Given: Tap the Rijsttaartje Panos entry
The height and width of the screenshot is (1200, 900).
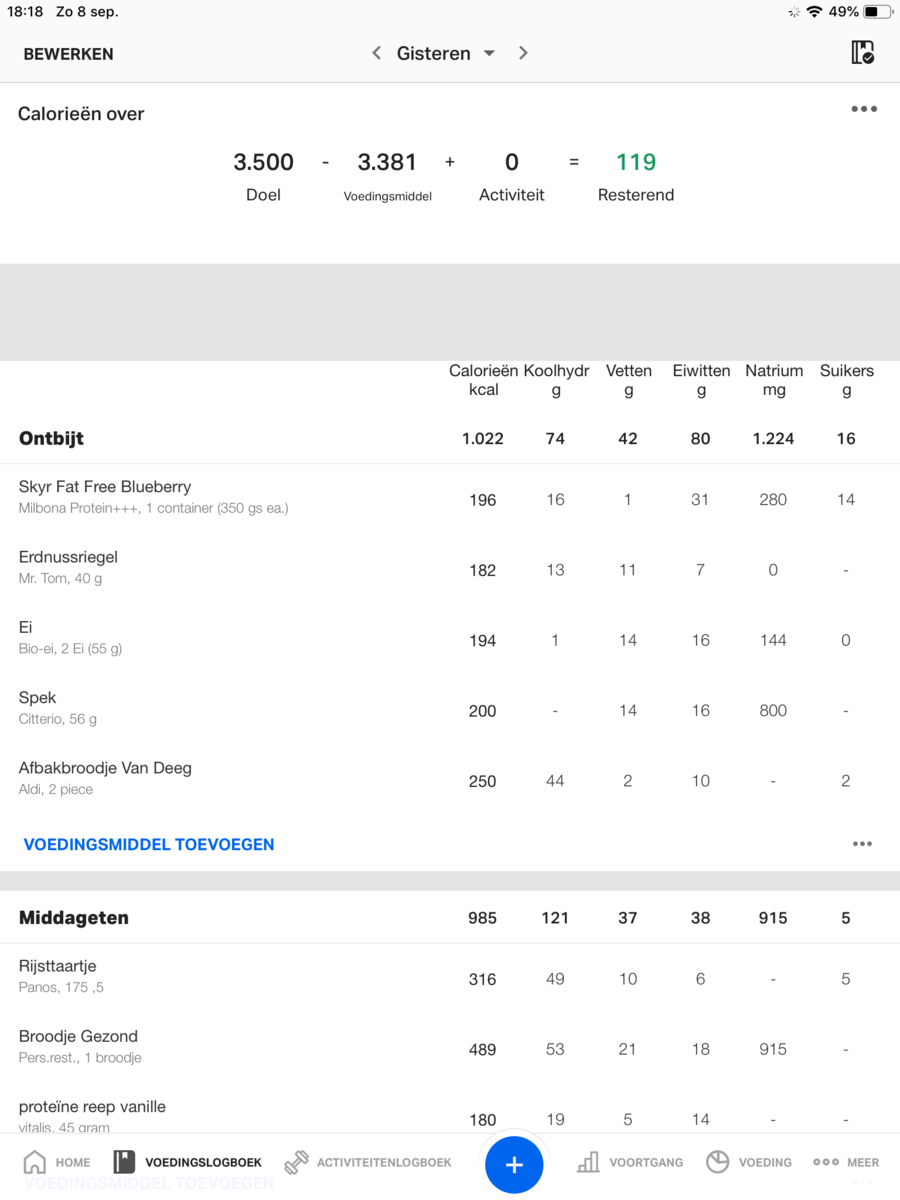Looking at the screenshot, I should 60,976.
